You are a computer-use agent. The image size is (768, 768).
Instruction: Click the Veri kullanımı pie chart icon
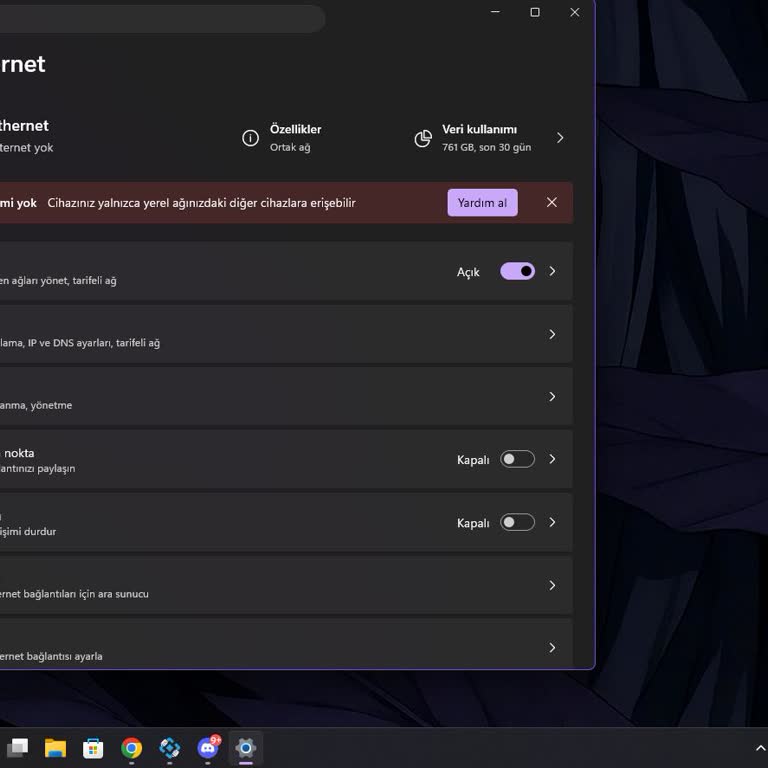point(423,138)
